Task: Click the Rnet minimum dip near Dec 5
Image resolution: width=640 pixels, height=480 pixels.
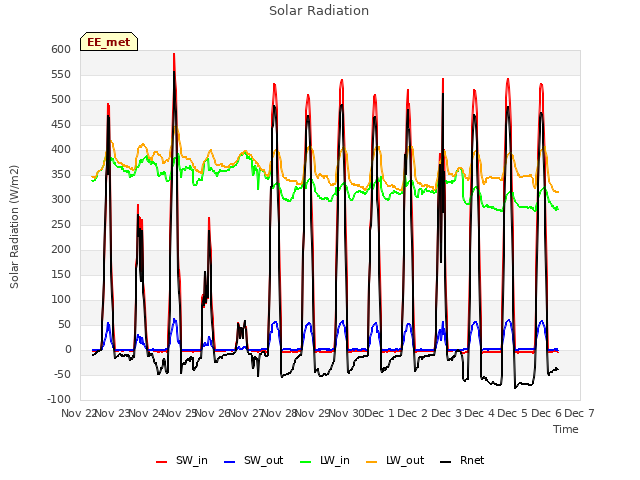Action: [515, 388]
